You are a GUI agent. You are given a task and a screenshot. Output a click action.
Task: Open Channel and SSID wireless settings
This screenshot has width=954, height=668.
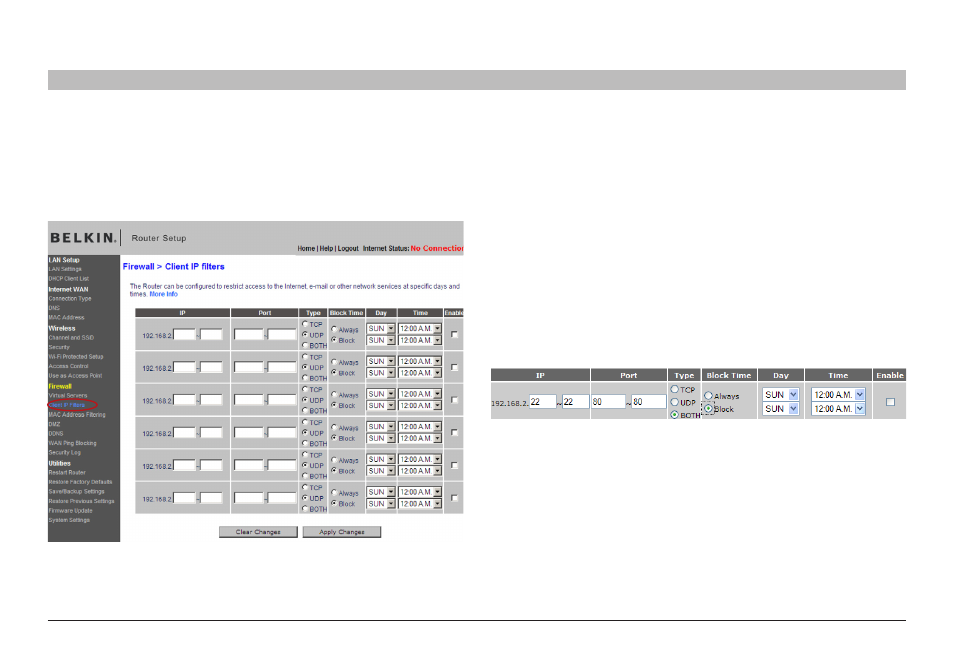(x=71, y=338)
